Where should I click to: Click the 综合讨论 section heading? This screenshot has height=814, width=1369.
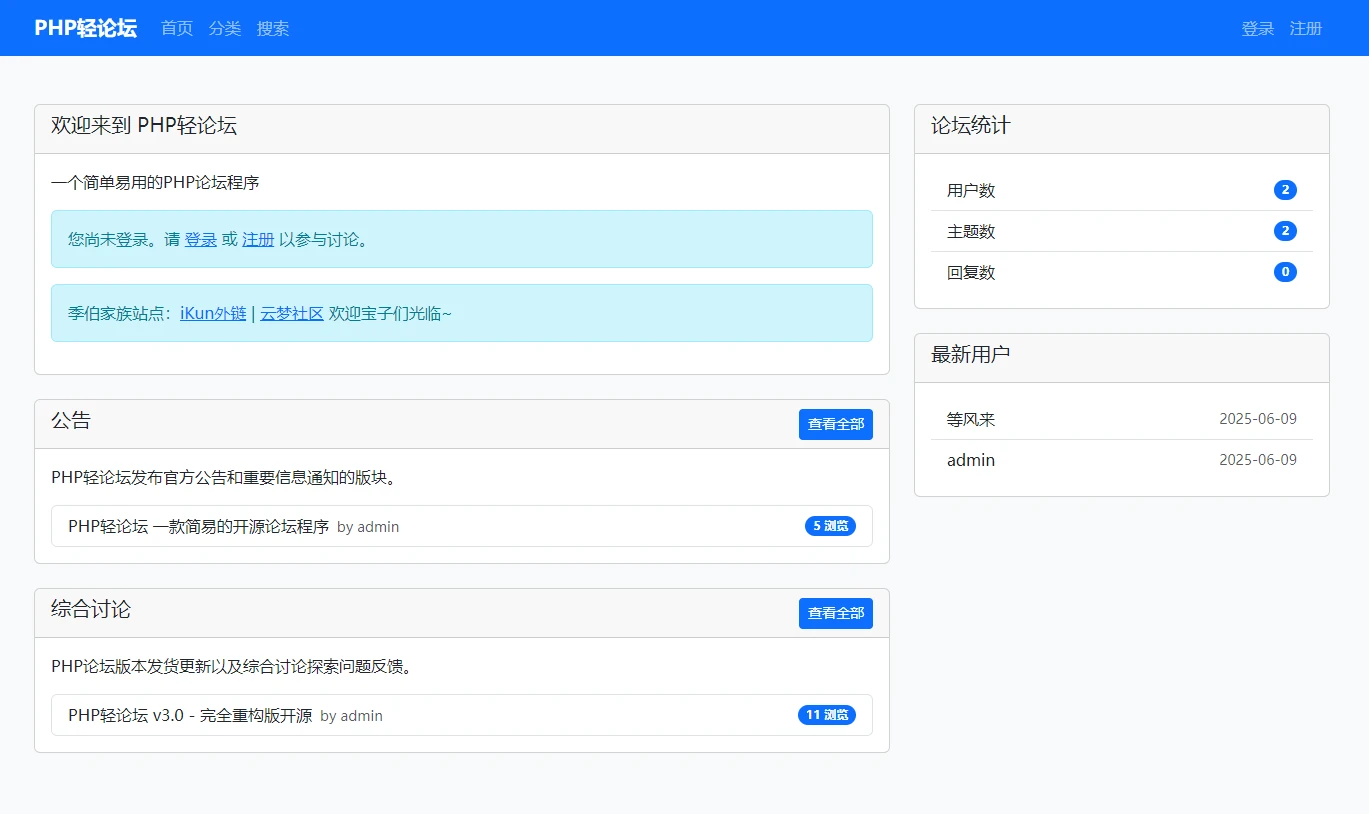91,610
